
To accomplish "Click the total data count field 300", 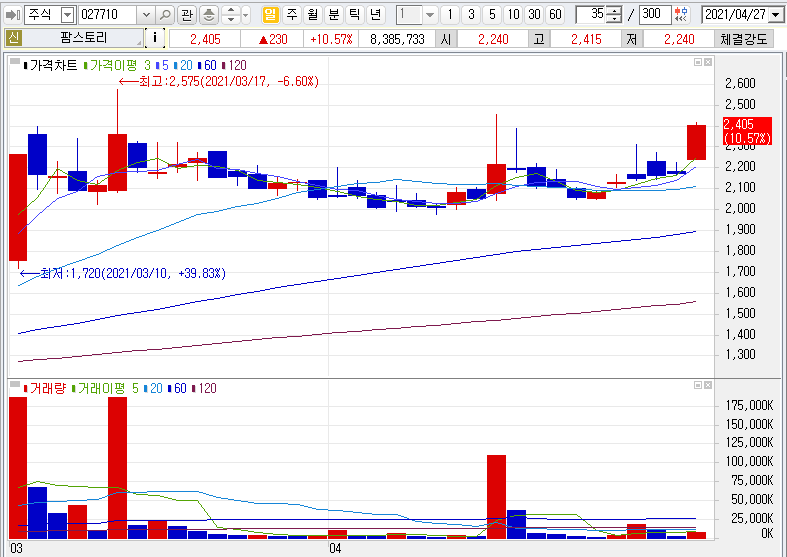I will click(655, 15).
